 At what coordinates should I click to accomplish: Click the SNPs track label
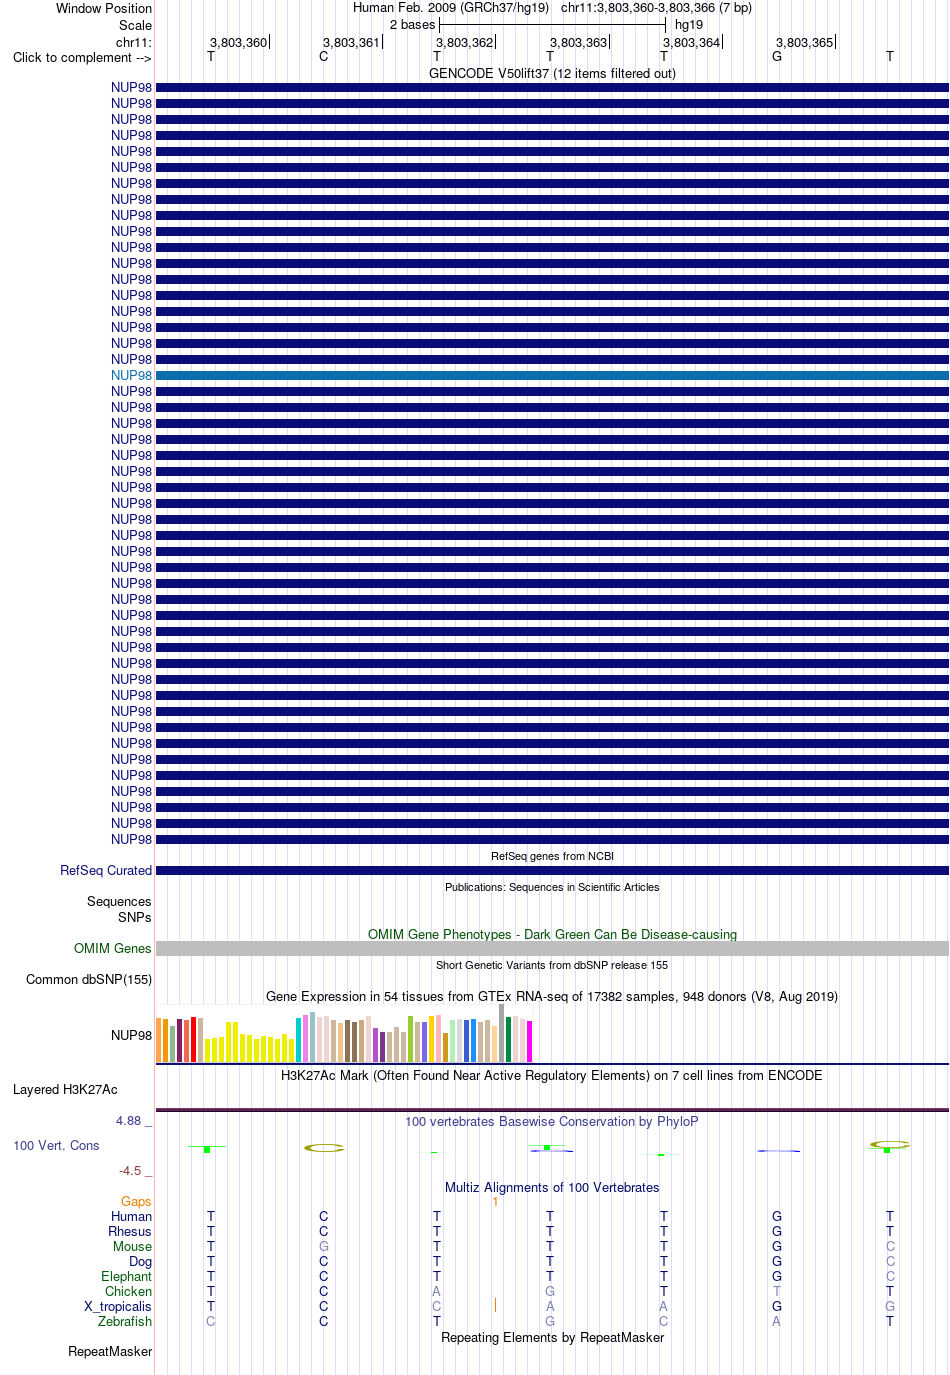click(134, 917)
